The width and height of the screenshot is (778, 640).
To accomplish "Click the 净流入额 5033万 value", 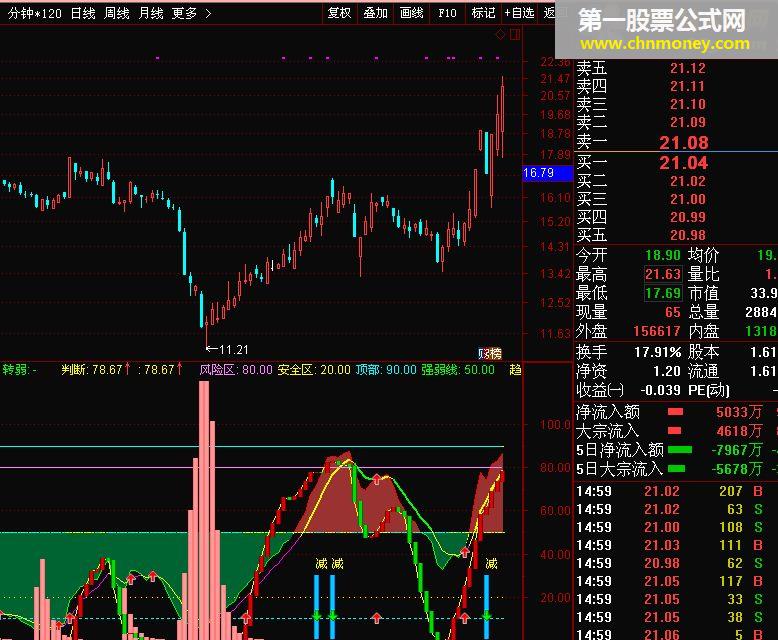I will click(x=739, y=412).
